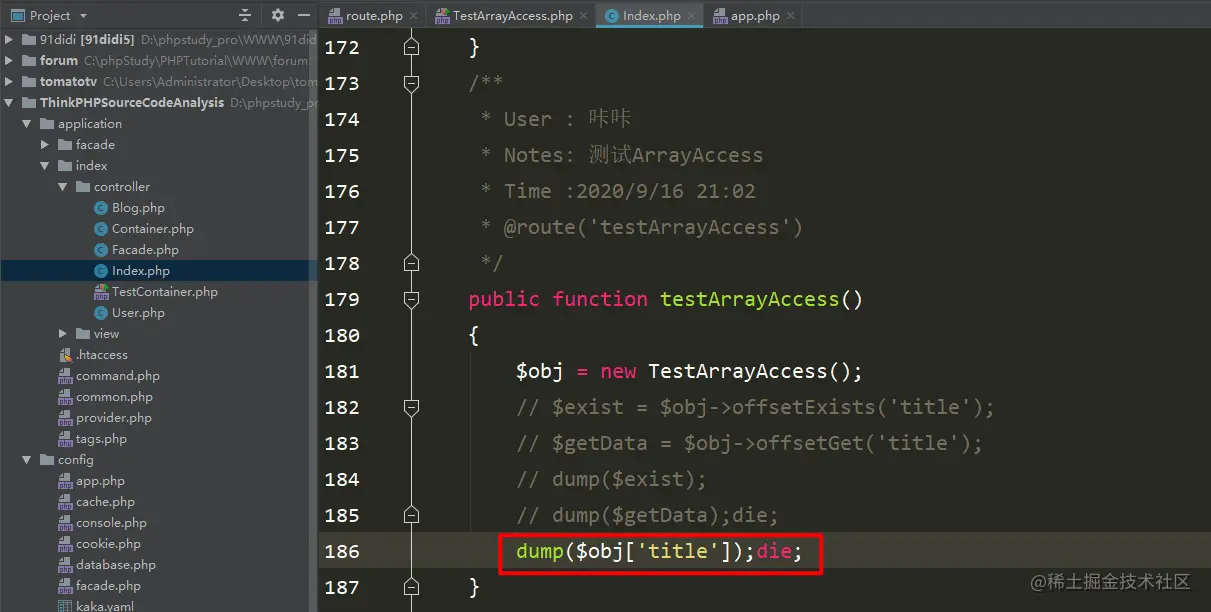This screenshot has height=612, width=1211.
Task: Select Index.php in project tree
Action: click(x=141, y=271)
